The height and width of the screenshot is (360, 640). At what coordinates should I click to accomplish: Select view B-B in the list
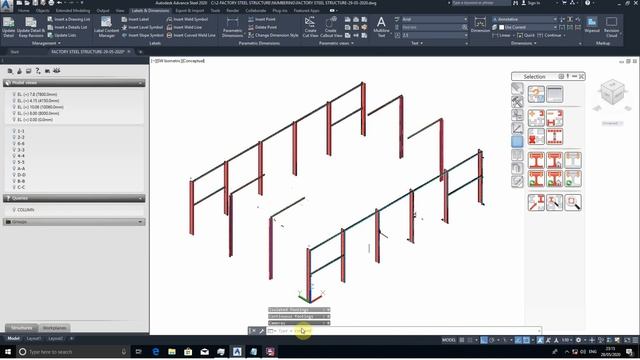point(21,181)
